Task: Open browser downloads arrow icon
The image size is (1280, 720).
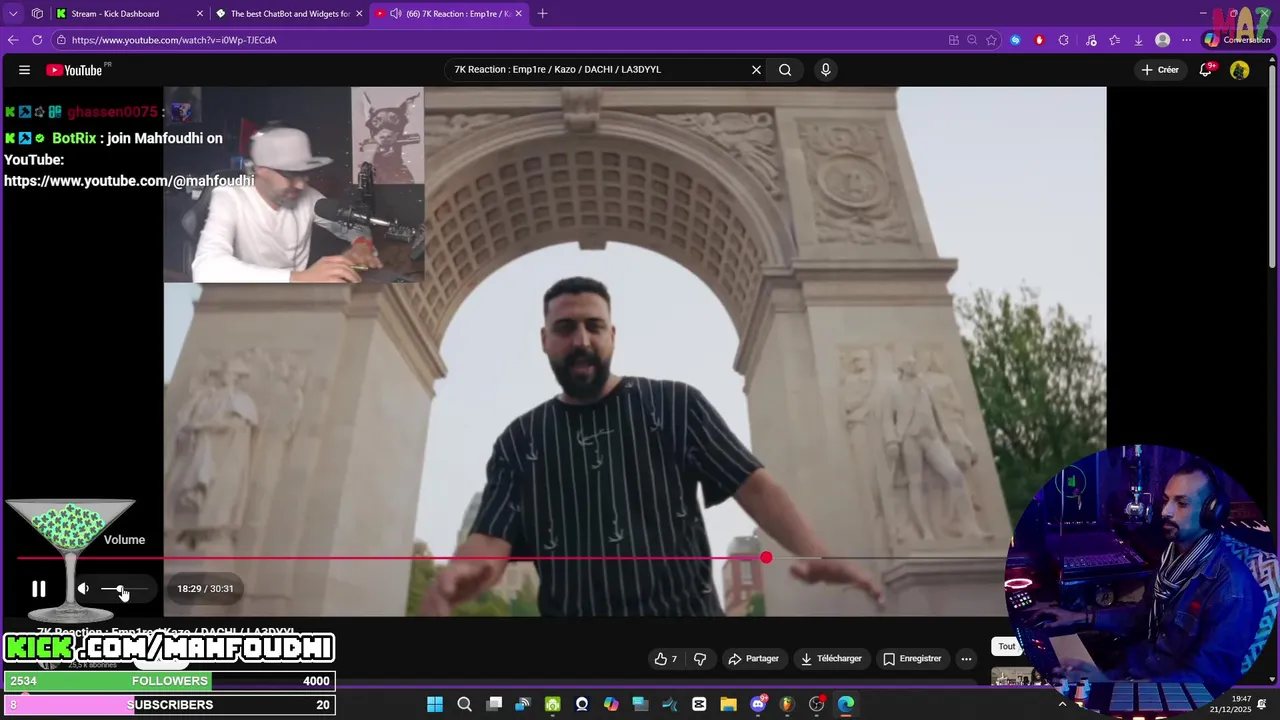Action: (x=1138, y=40)
